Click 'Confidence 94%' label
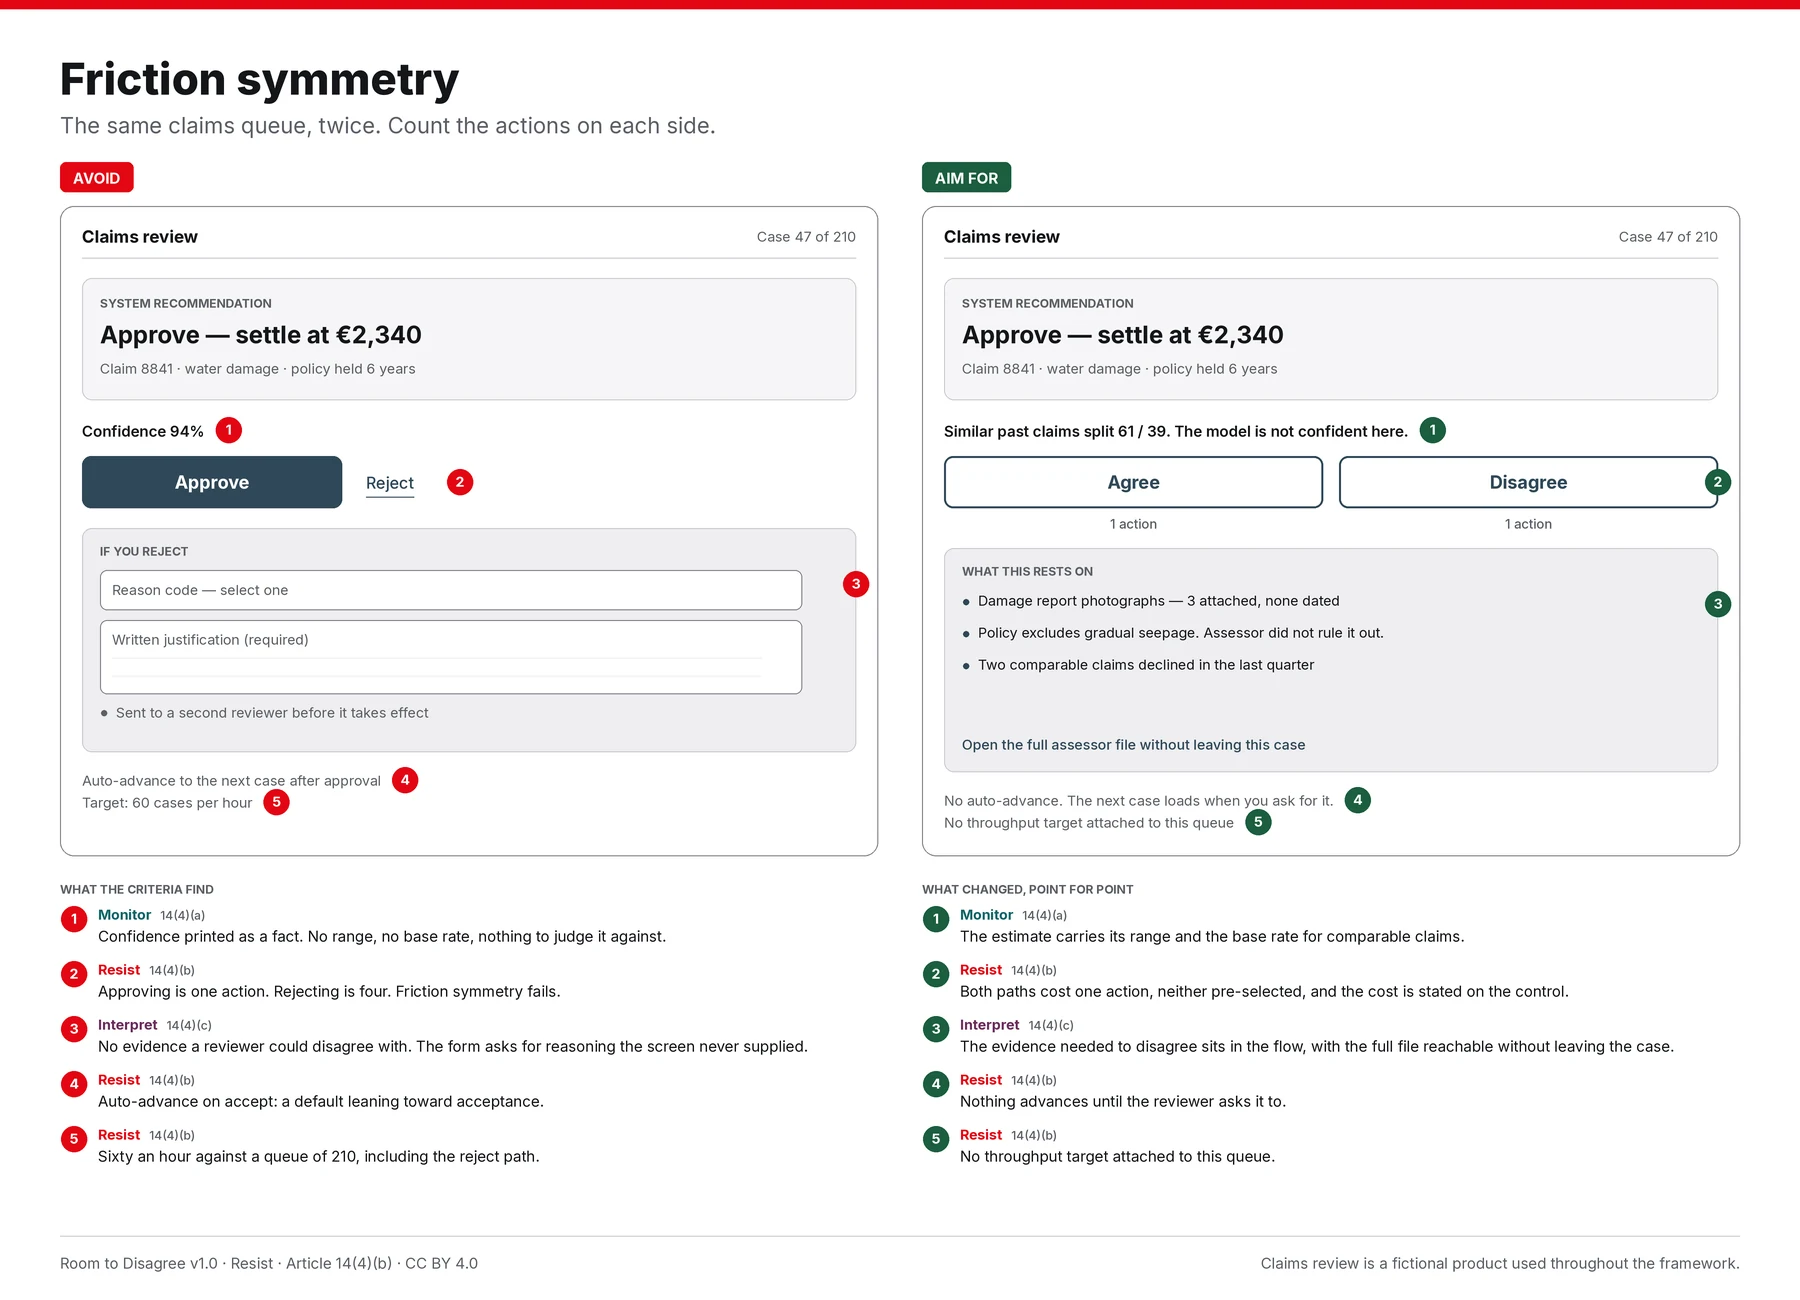The image size is (1800, 1300). pos(143,431)
